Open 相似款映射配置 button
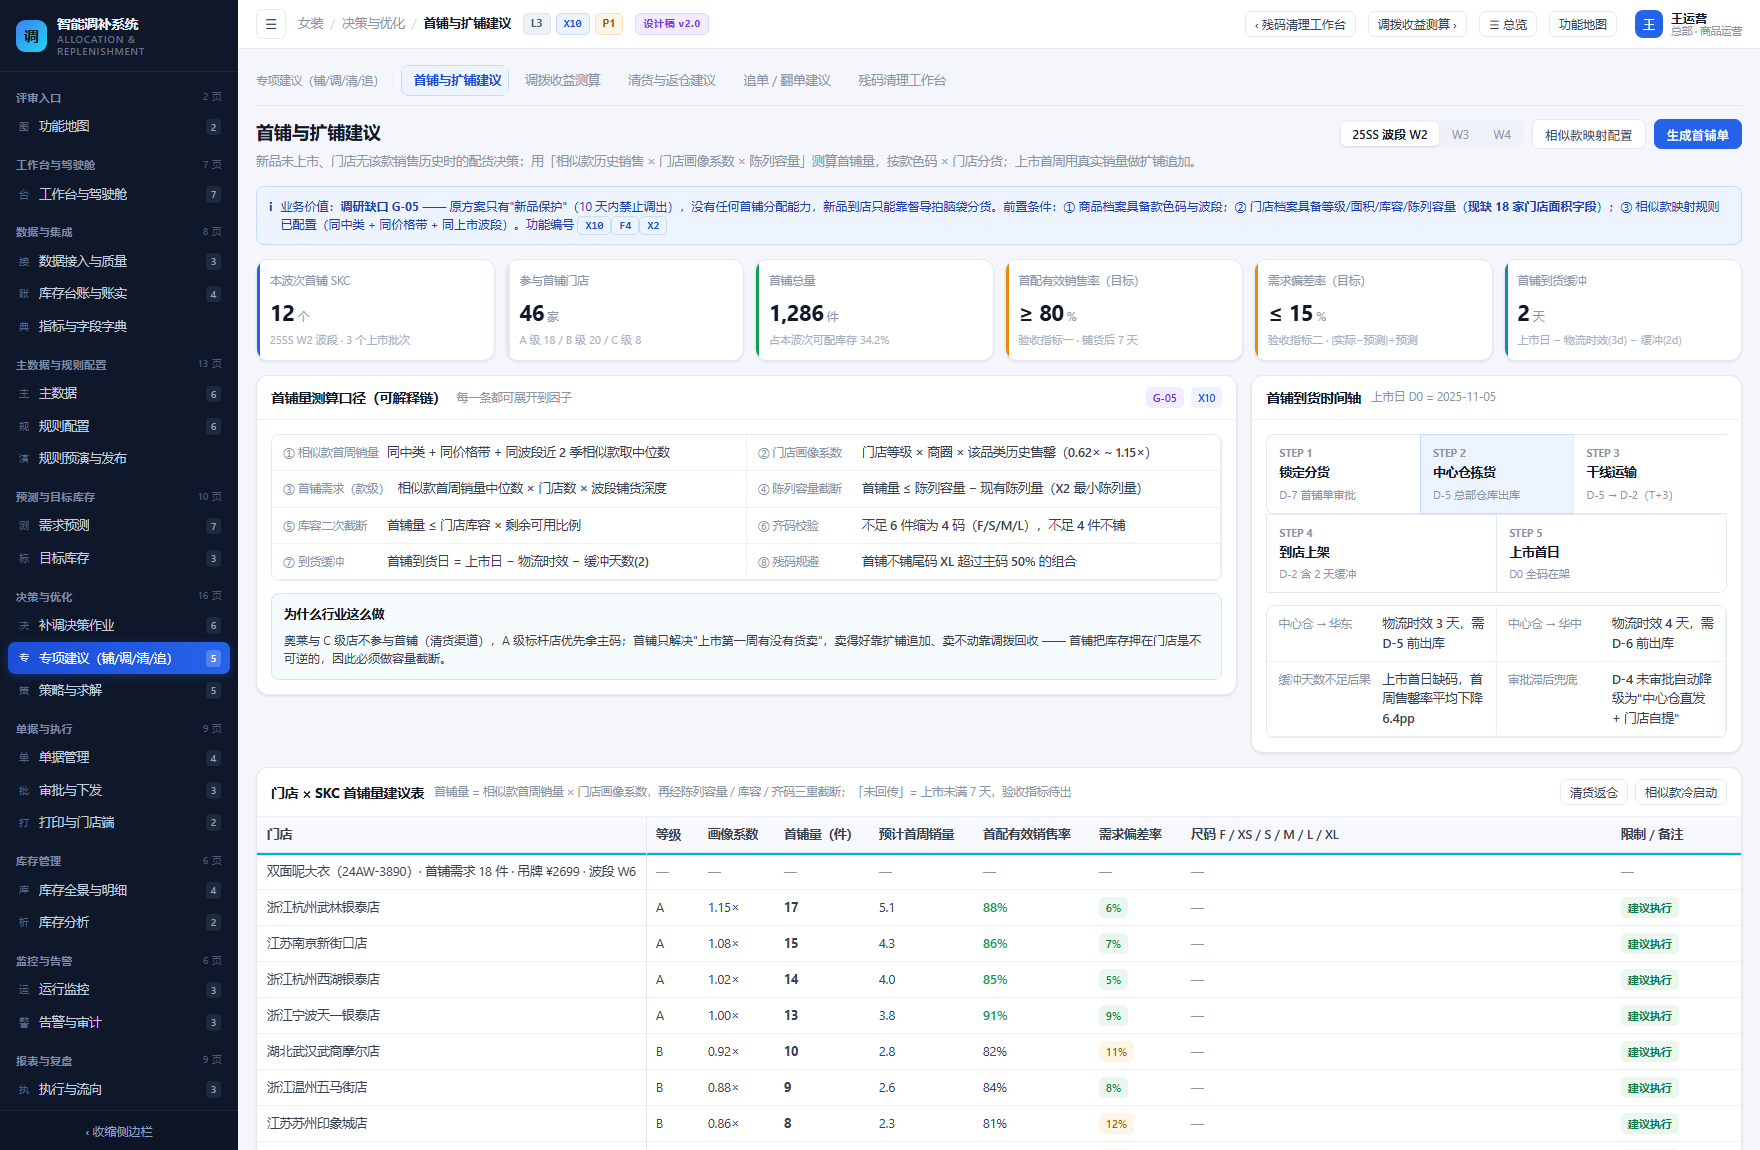This screenshot has height=1150, width=1760. coord(1588,135)
